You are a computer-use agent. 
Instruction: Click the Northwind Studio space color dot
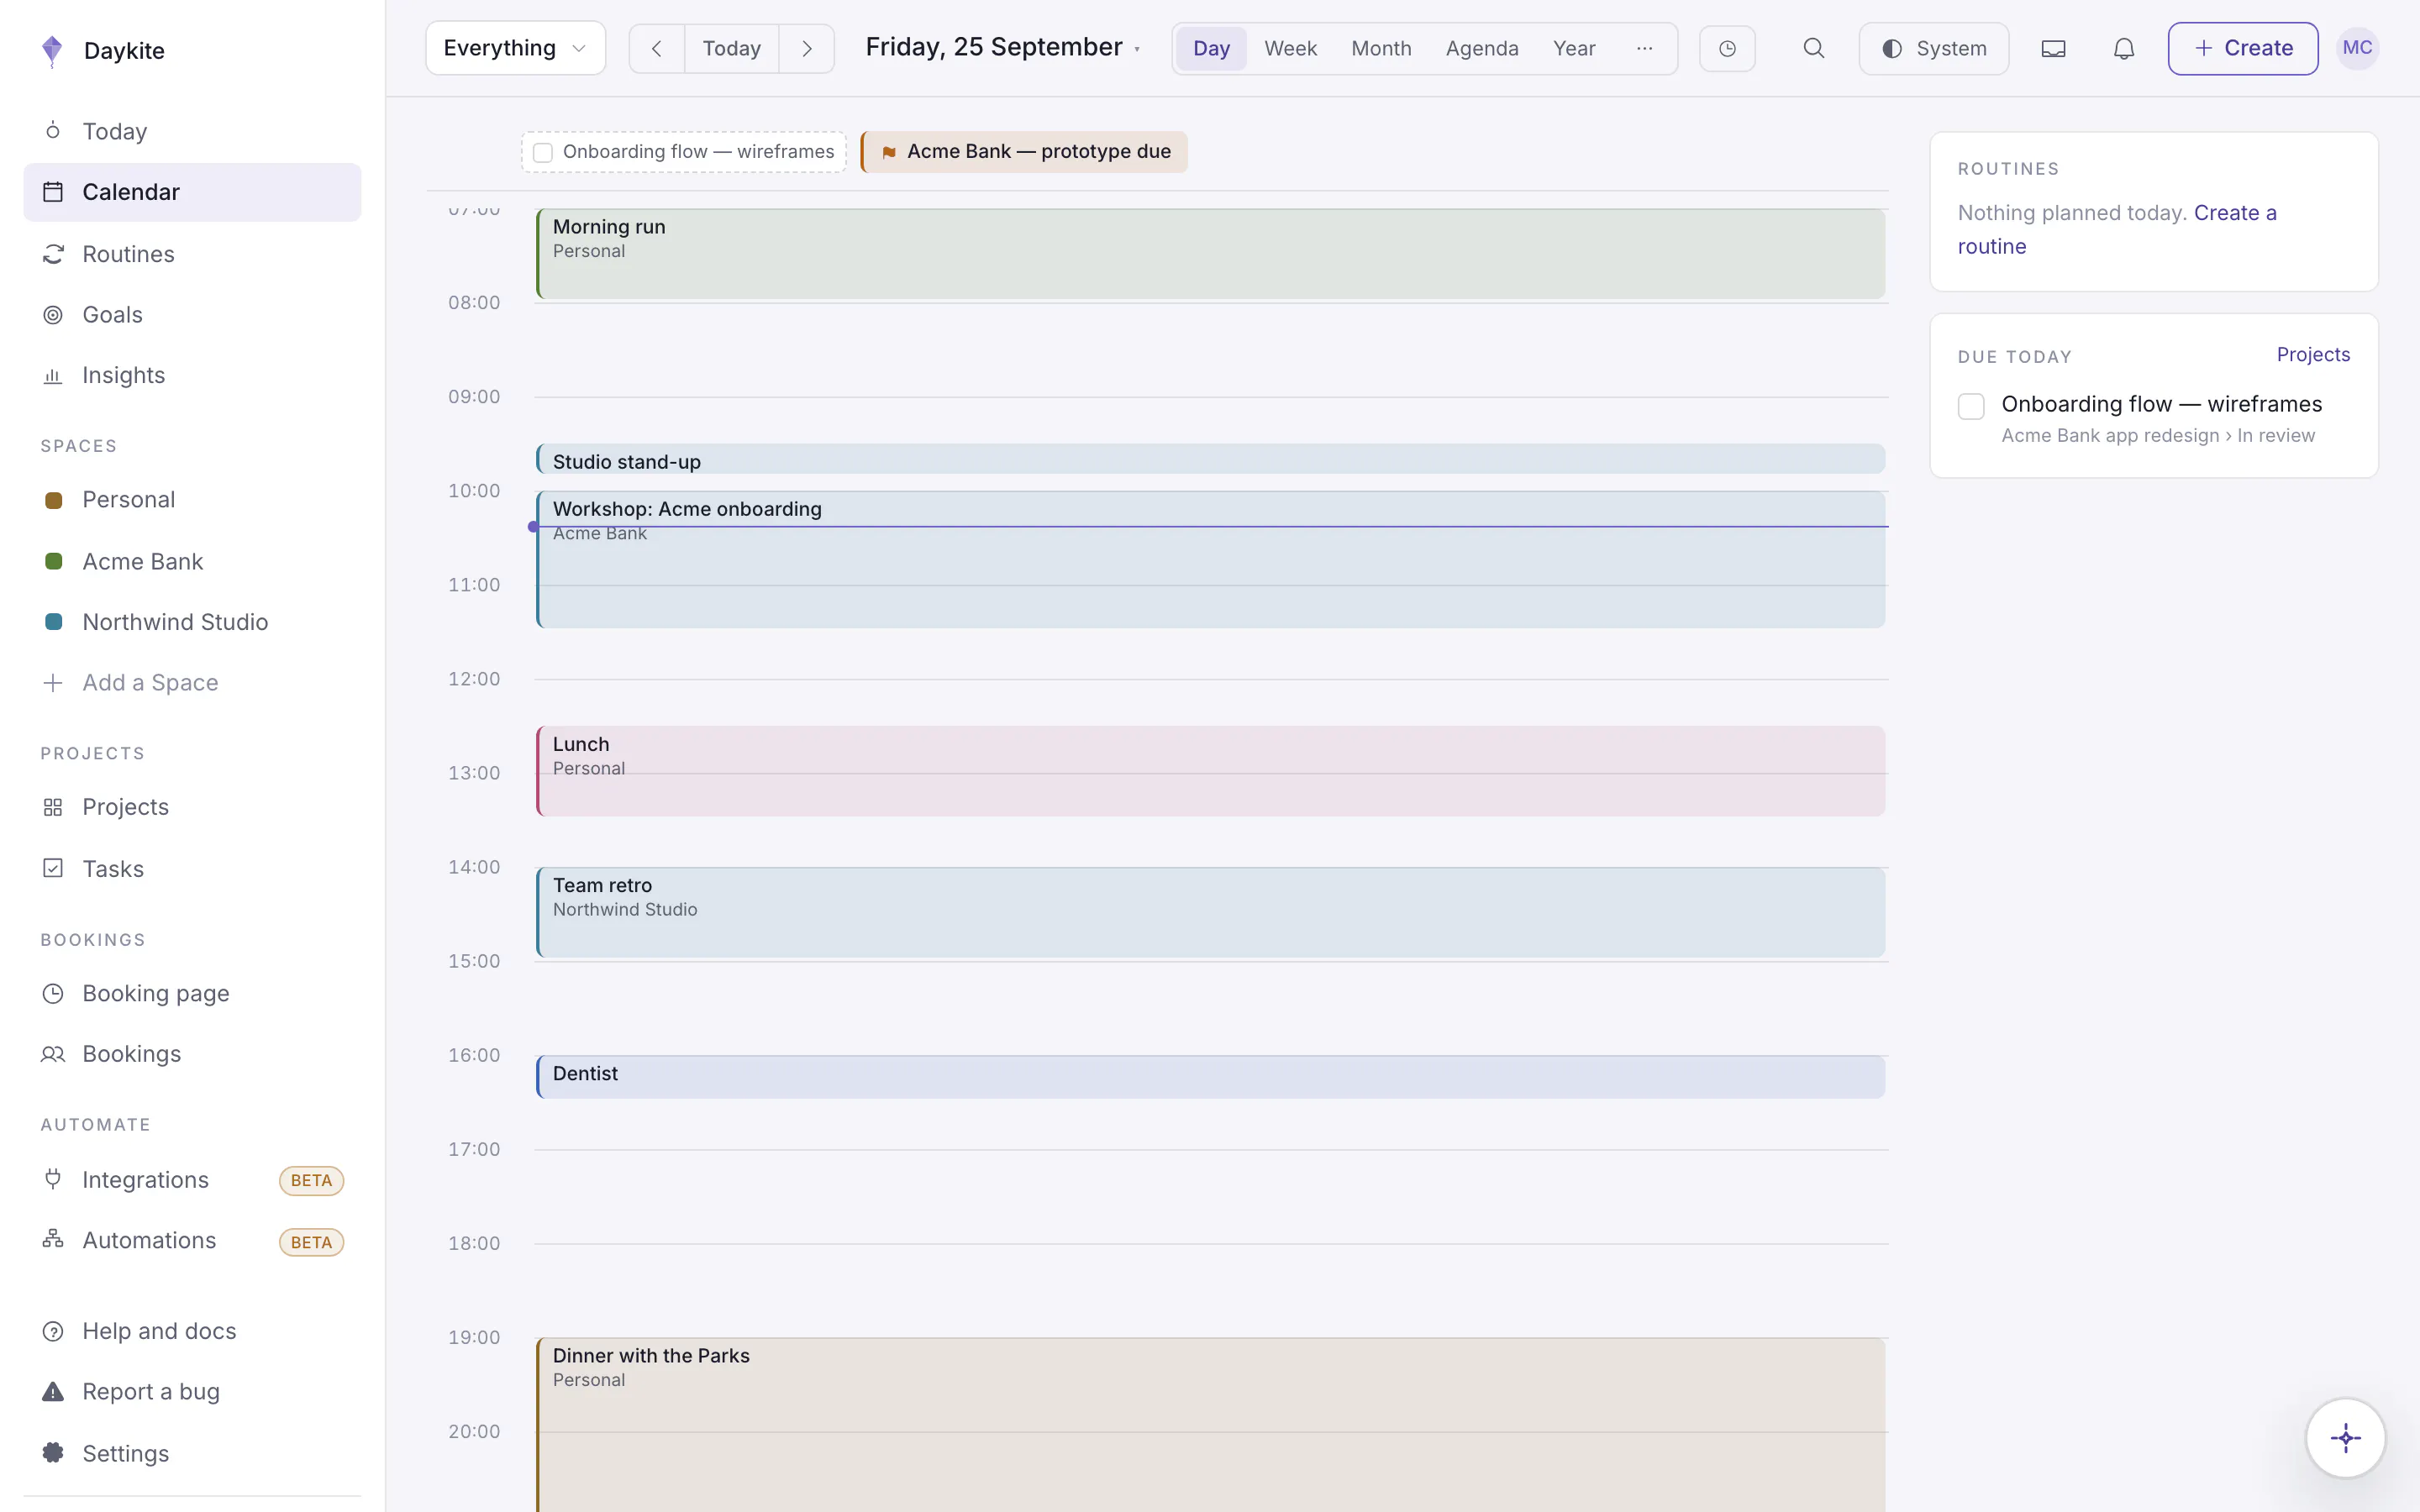pos(54,622)
